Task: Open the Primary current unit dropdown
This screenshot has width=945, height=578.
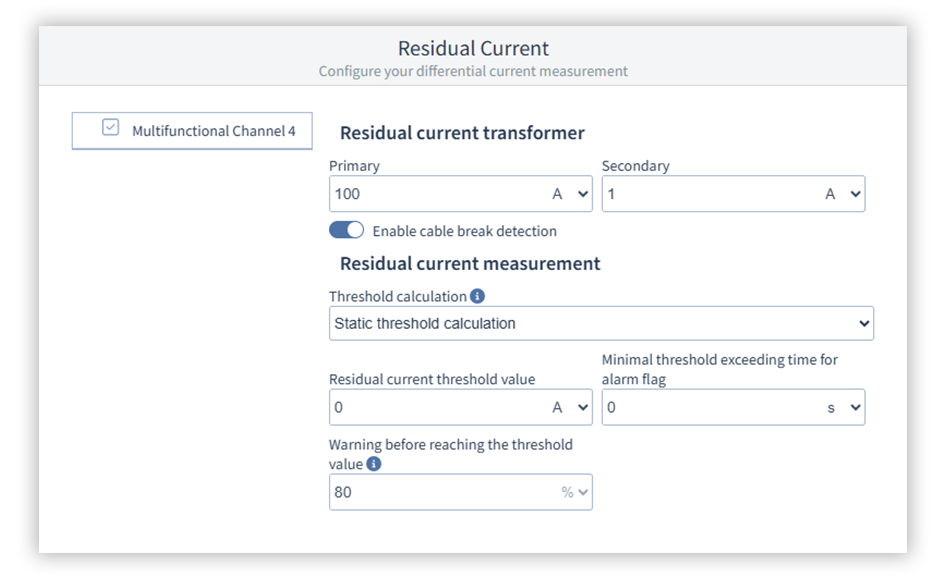Action: pos(570,194)
